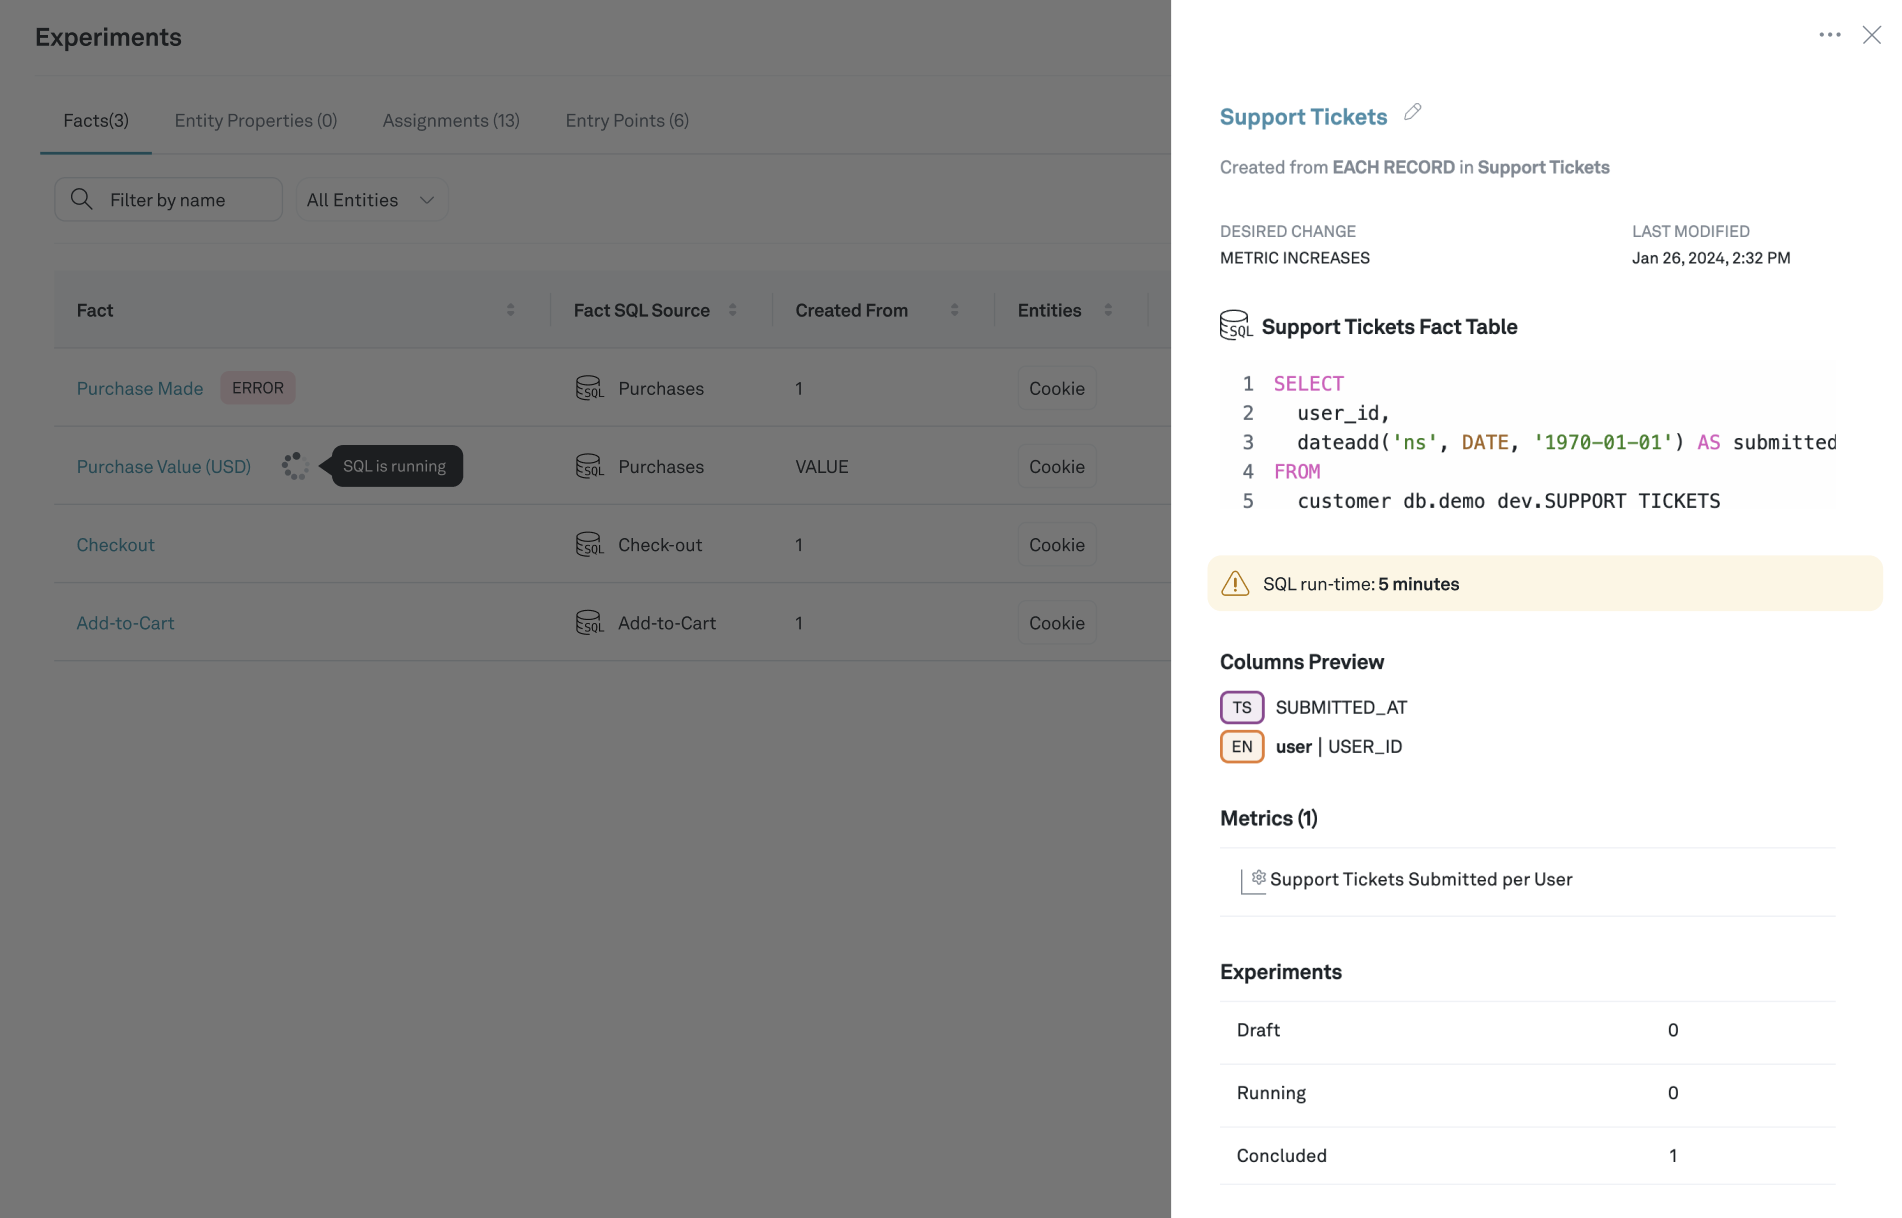The height and width of the screenshot is (1218, 1902).
Task: Click the SQL icon next to Support Tickets Fact Table
Action: coord(1235,326)
